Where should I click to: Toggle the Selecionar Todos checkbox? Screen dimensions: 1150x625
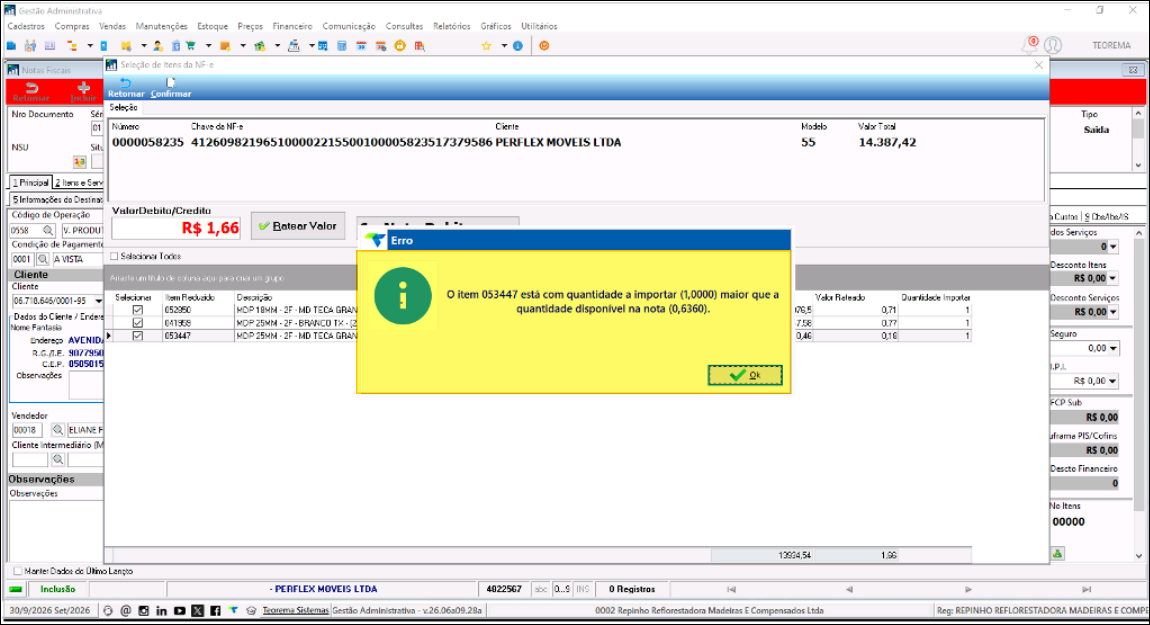(x=114, y=256)
